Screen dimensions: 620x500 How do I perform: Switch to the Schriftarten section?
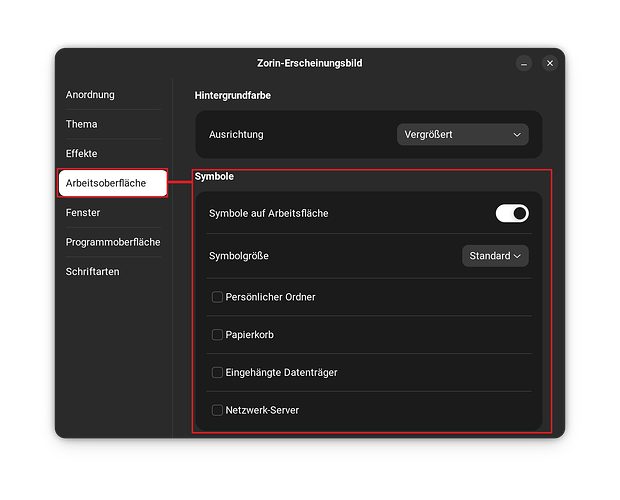[x=113, y=272]
